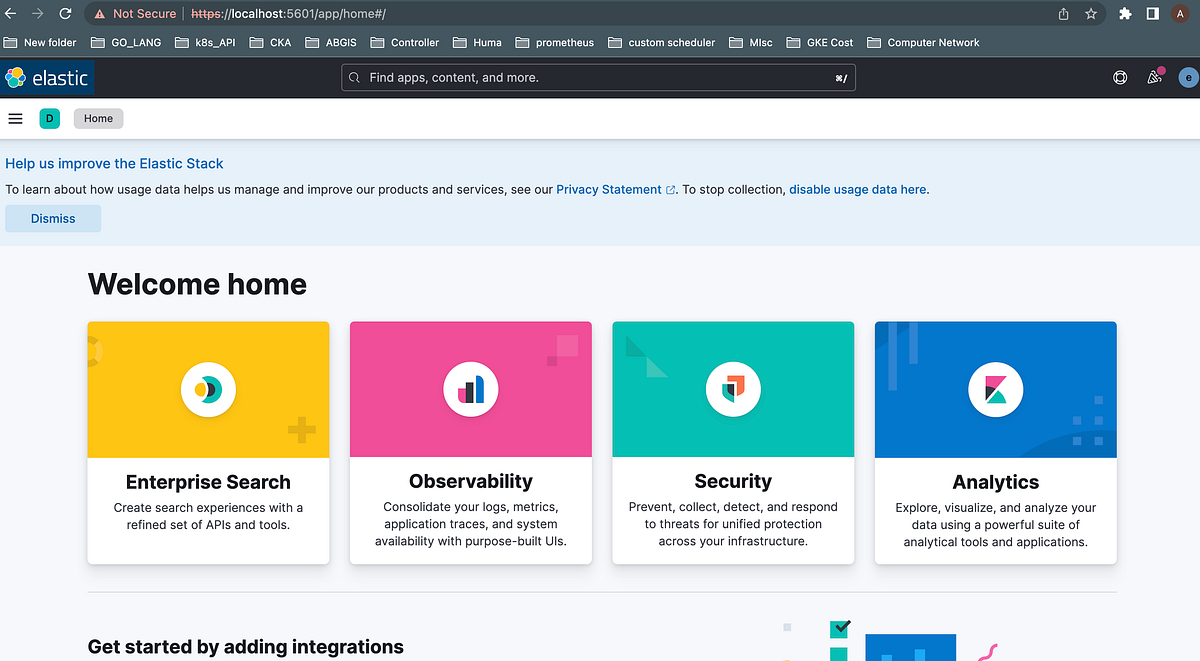
Task: Open the newsfeed notification icon with pink dot
Action: point(1154,77)
